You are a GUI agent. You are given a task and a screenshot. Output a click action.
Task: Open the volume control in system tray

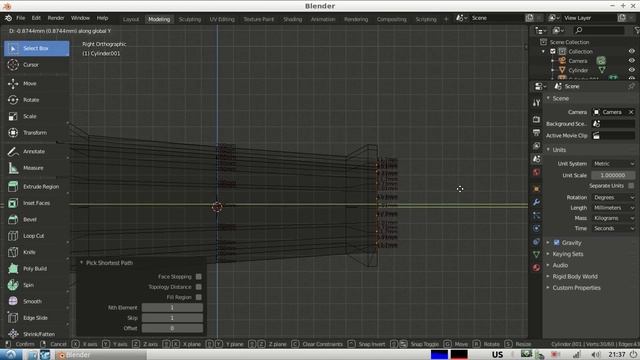coord(596,355)
